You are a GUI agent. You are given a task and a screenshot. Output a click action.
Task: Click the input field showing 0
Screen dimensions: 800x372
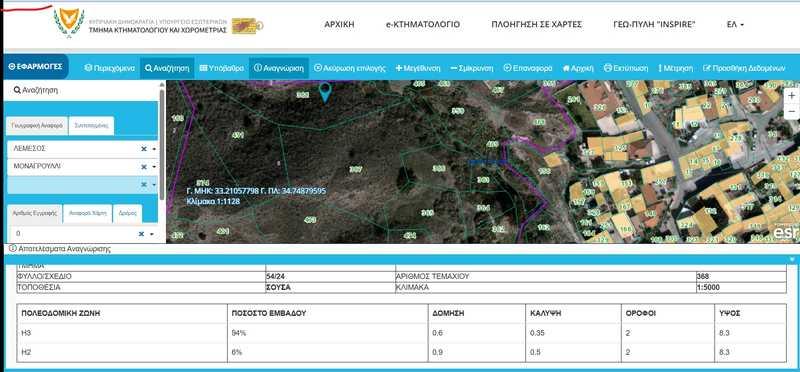point(72,234)
